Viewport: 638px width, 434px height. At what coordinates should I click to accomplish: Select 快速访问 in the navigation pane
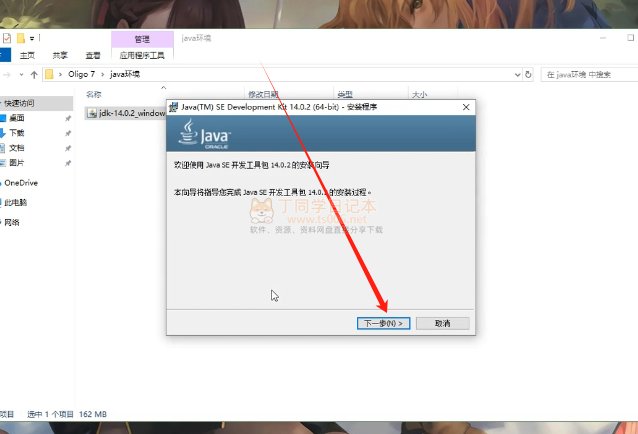click(x=19, y=103)
